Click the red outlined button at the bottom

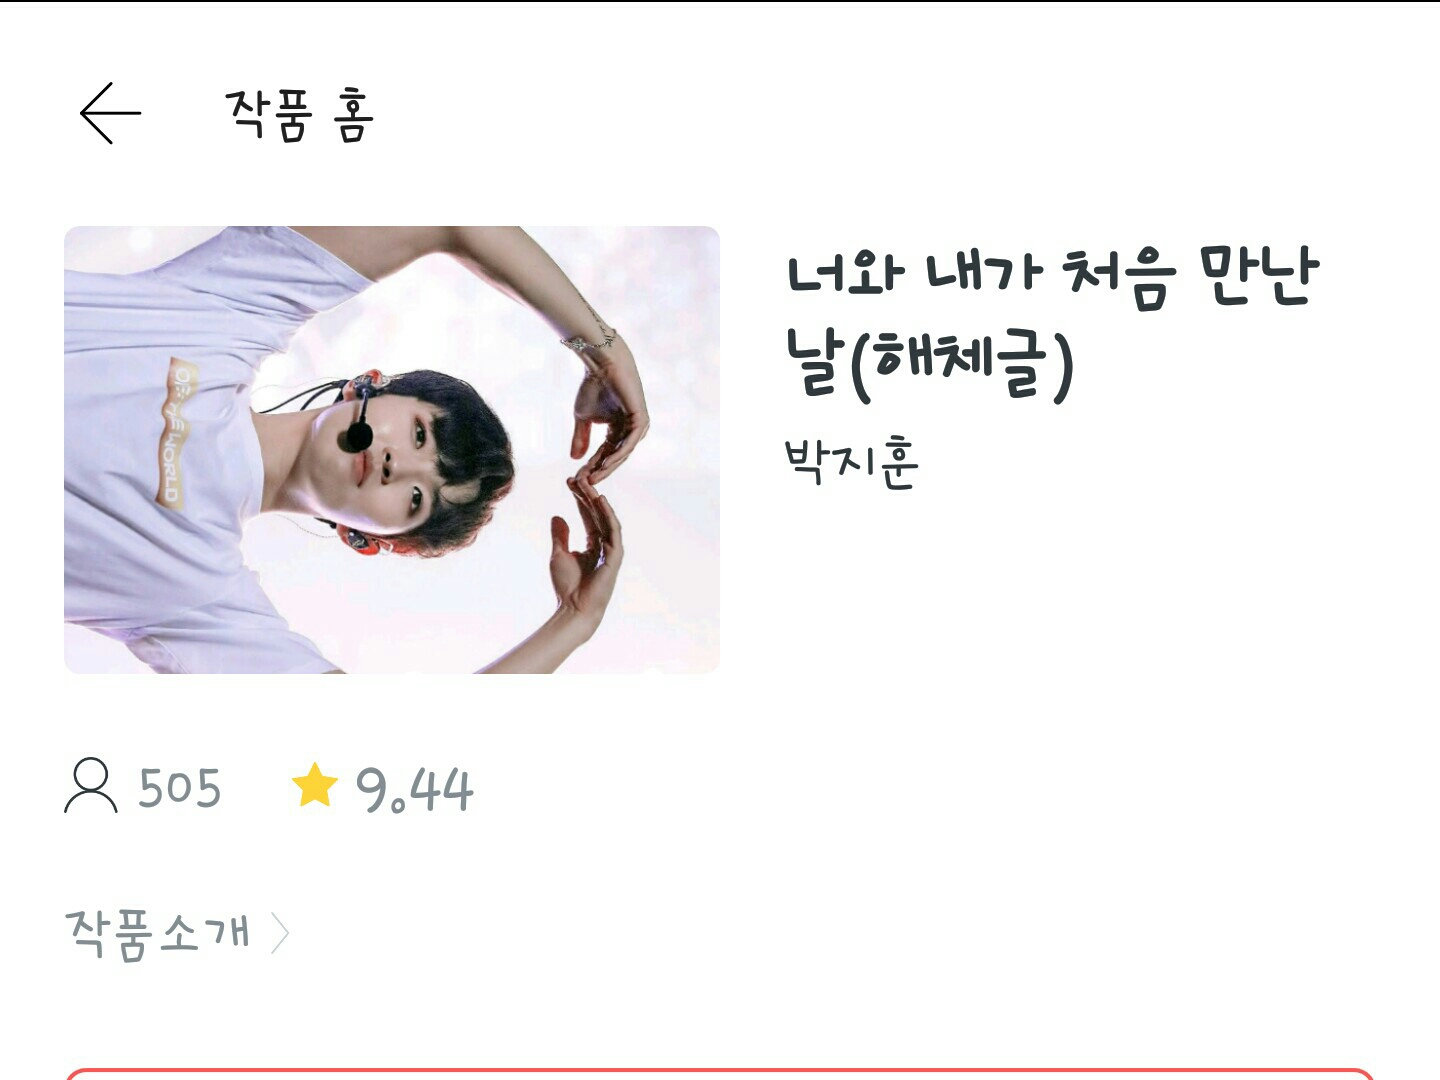(x=720, y=1074)
